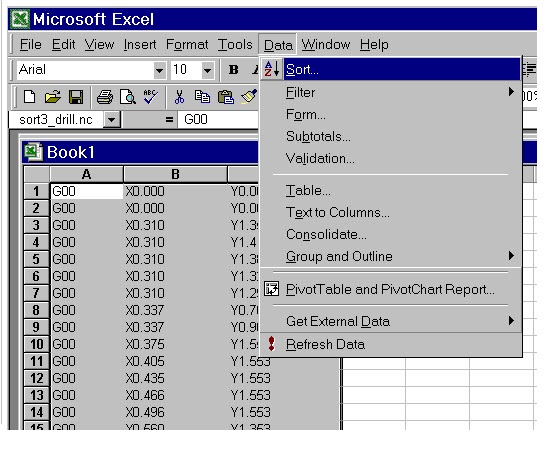This screenshot has width=550, height=450.
Task: Click cell B8 containing X0.337
Action: [x=175, y=310]
